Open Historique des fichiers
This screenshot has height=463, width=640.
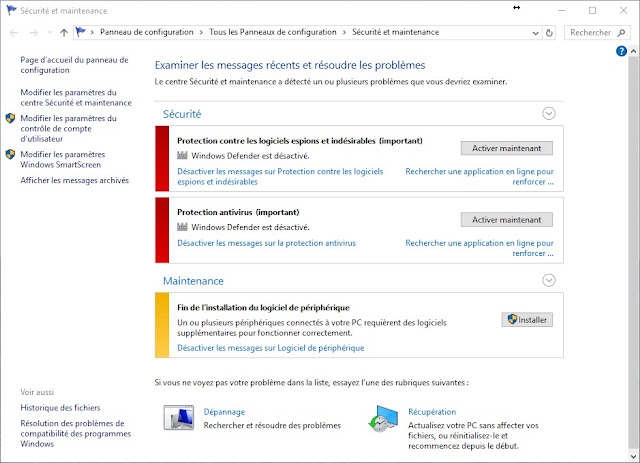pos(60,407)
